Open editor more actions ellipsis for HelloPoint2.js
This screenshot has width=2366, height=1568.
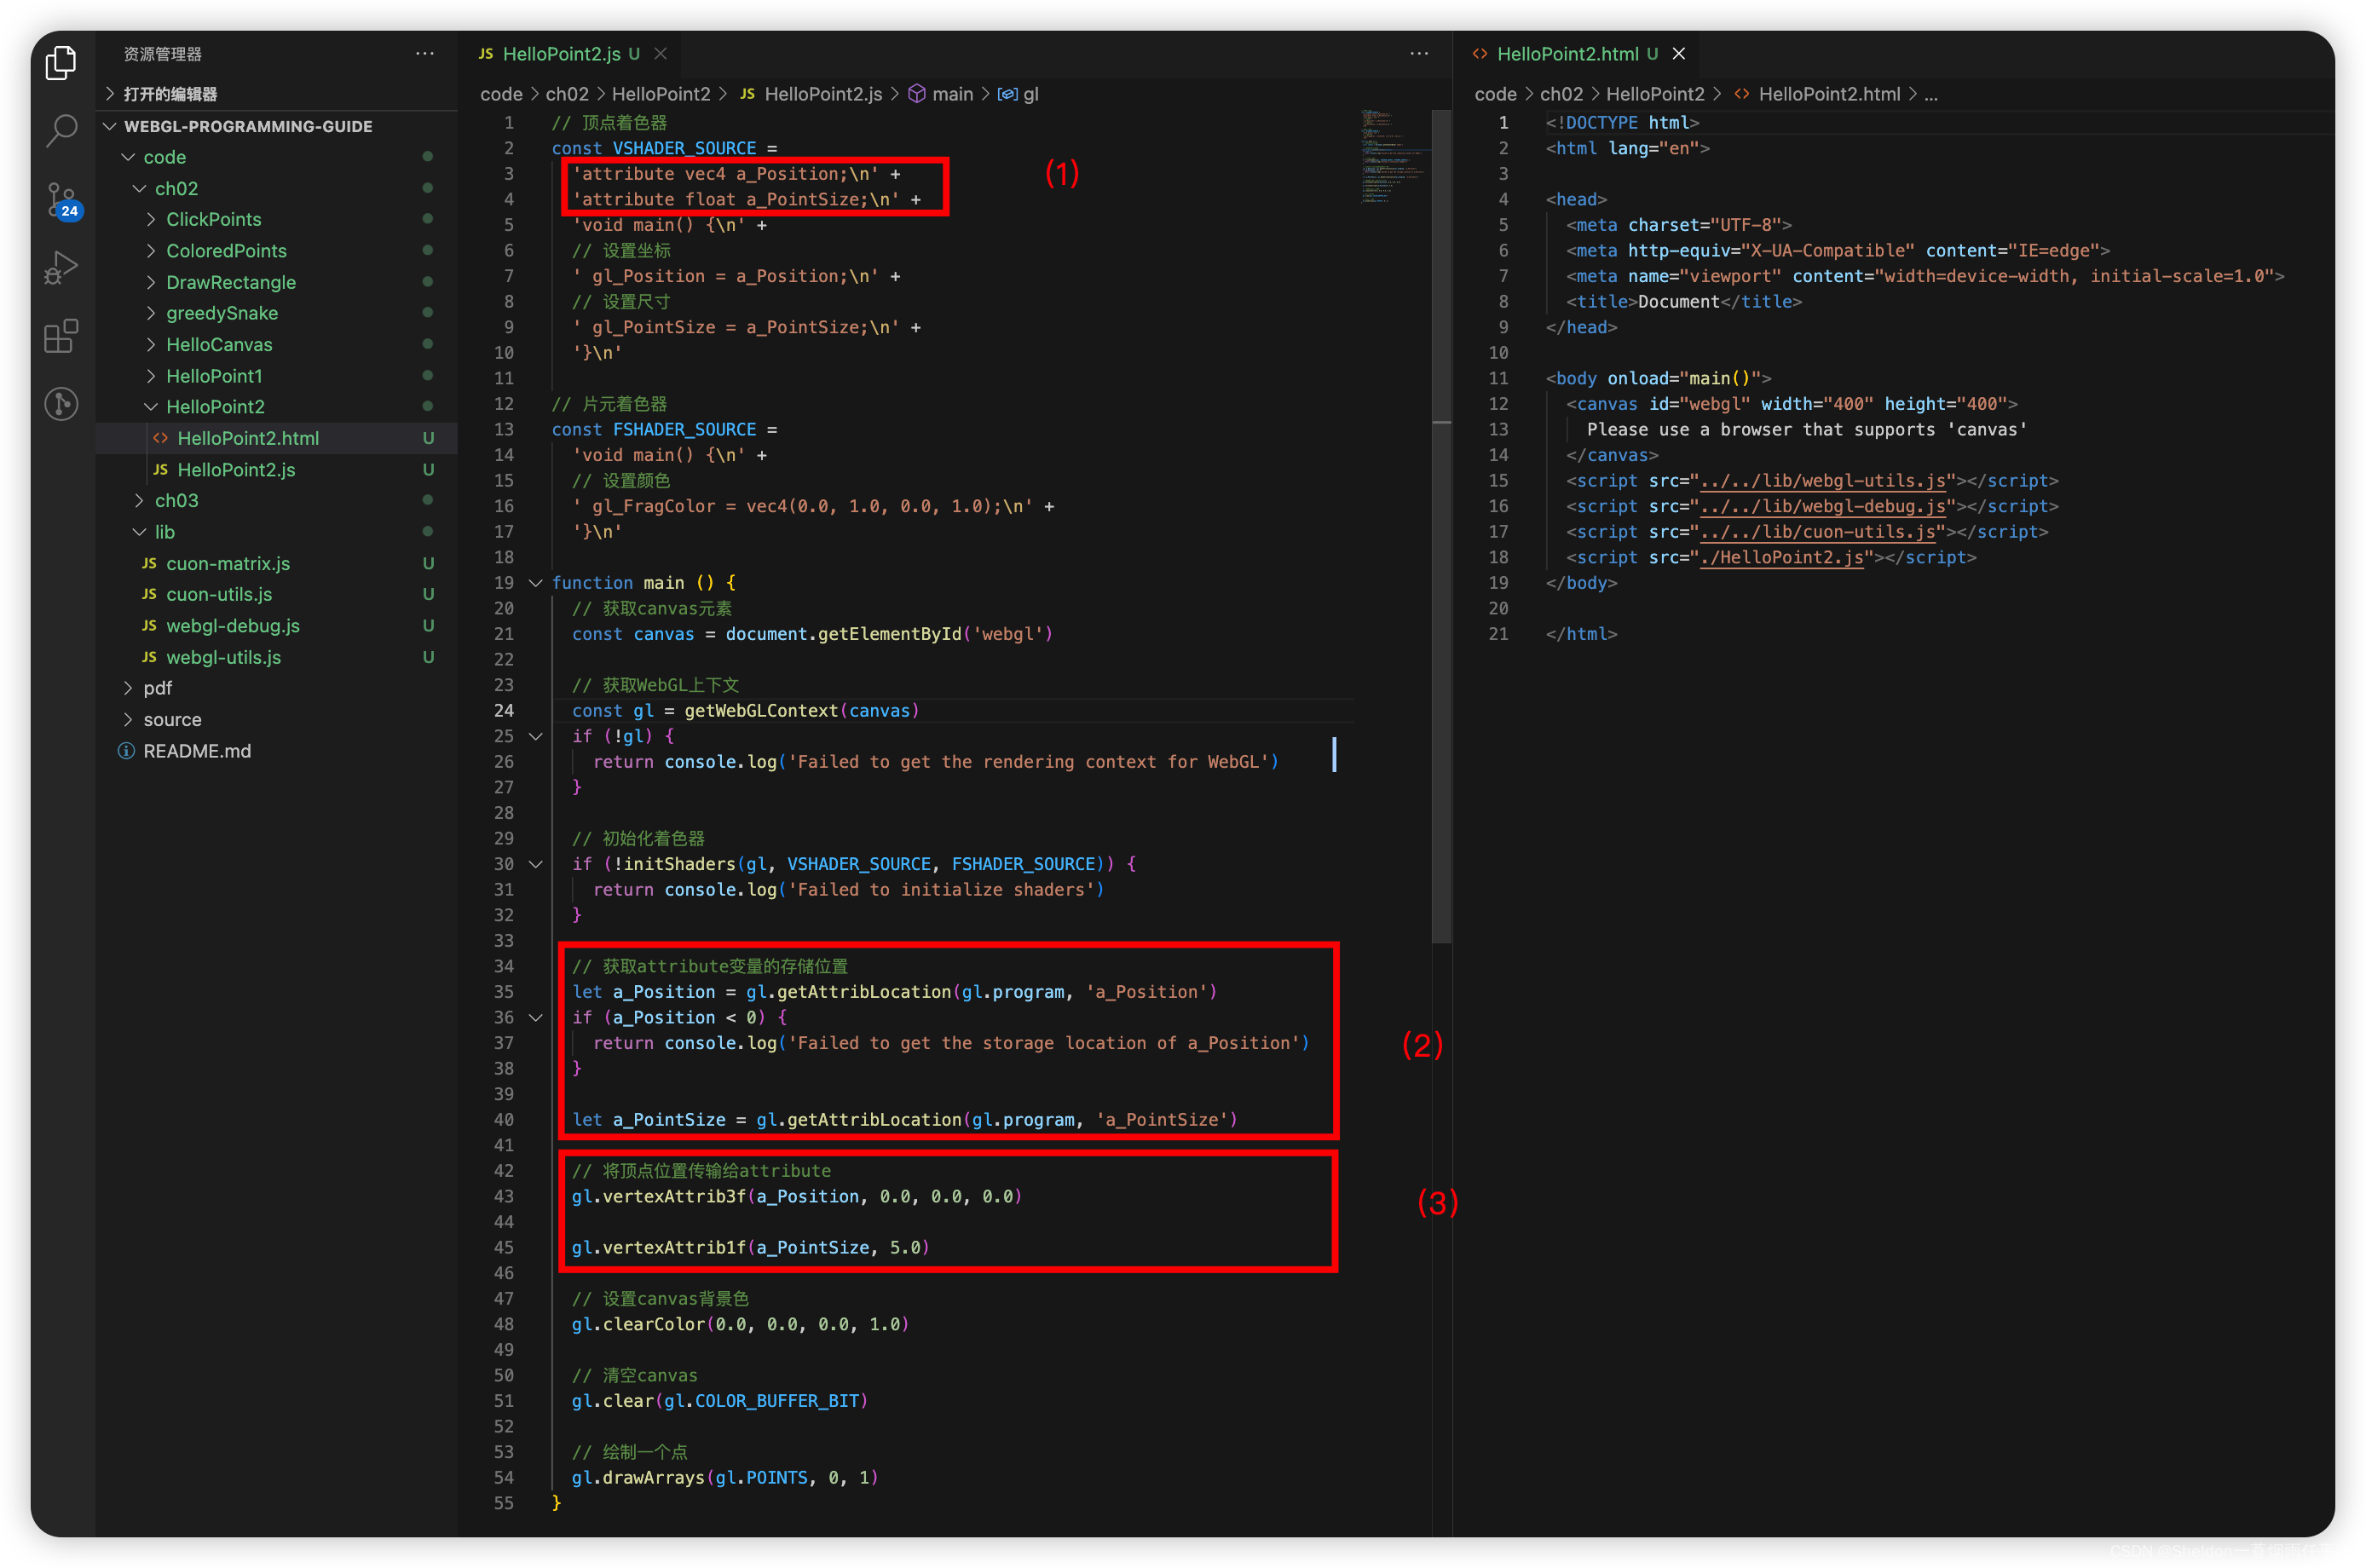point(1418,54)
